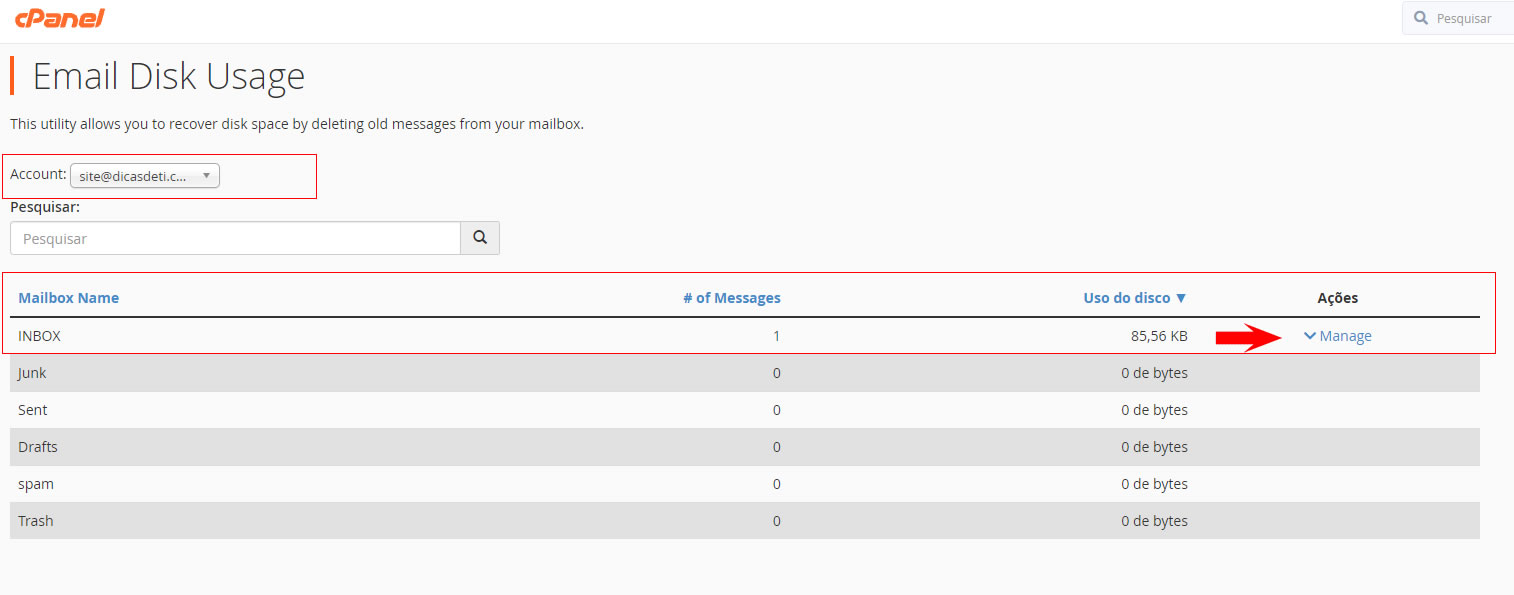Click the magnifier icon in top search bar
This screenshot has height=595, width=1514.
1421,18
